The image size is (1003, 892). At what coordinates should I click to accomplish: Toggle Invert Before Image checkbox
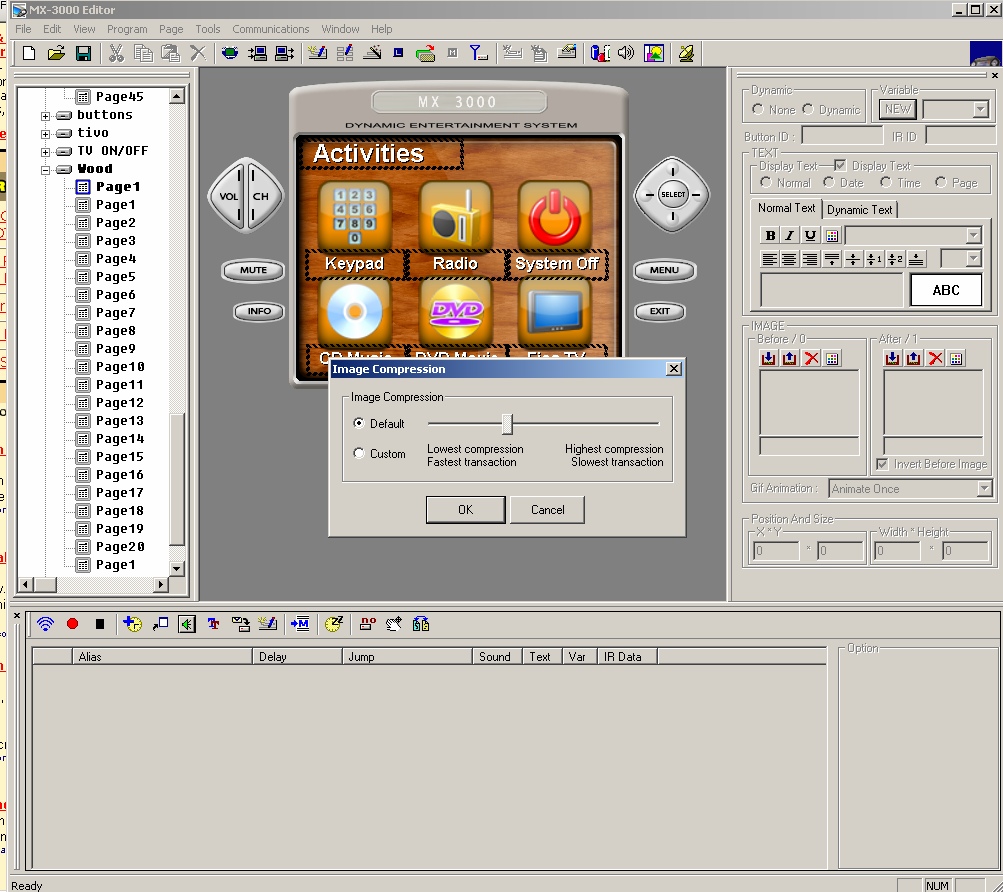[883, 464]
